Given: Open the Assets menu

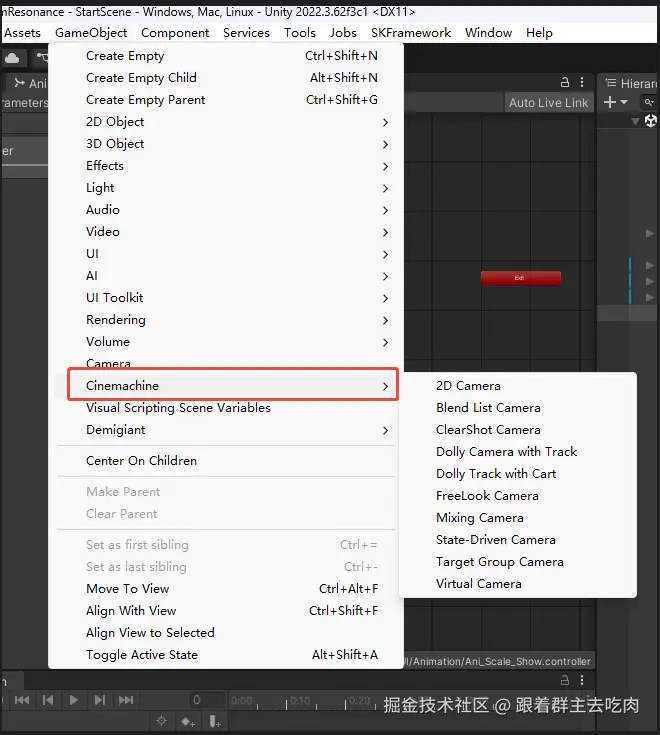Looking at the screenshot, I should click(x=22, y=33).
